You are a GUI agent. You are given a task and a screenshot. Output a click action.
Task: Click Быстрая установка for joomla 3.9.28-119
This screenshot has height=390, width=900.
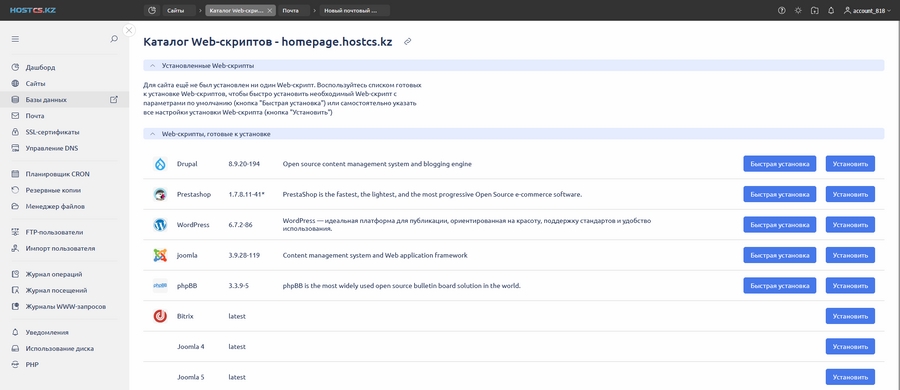click(x=779, y=255)
